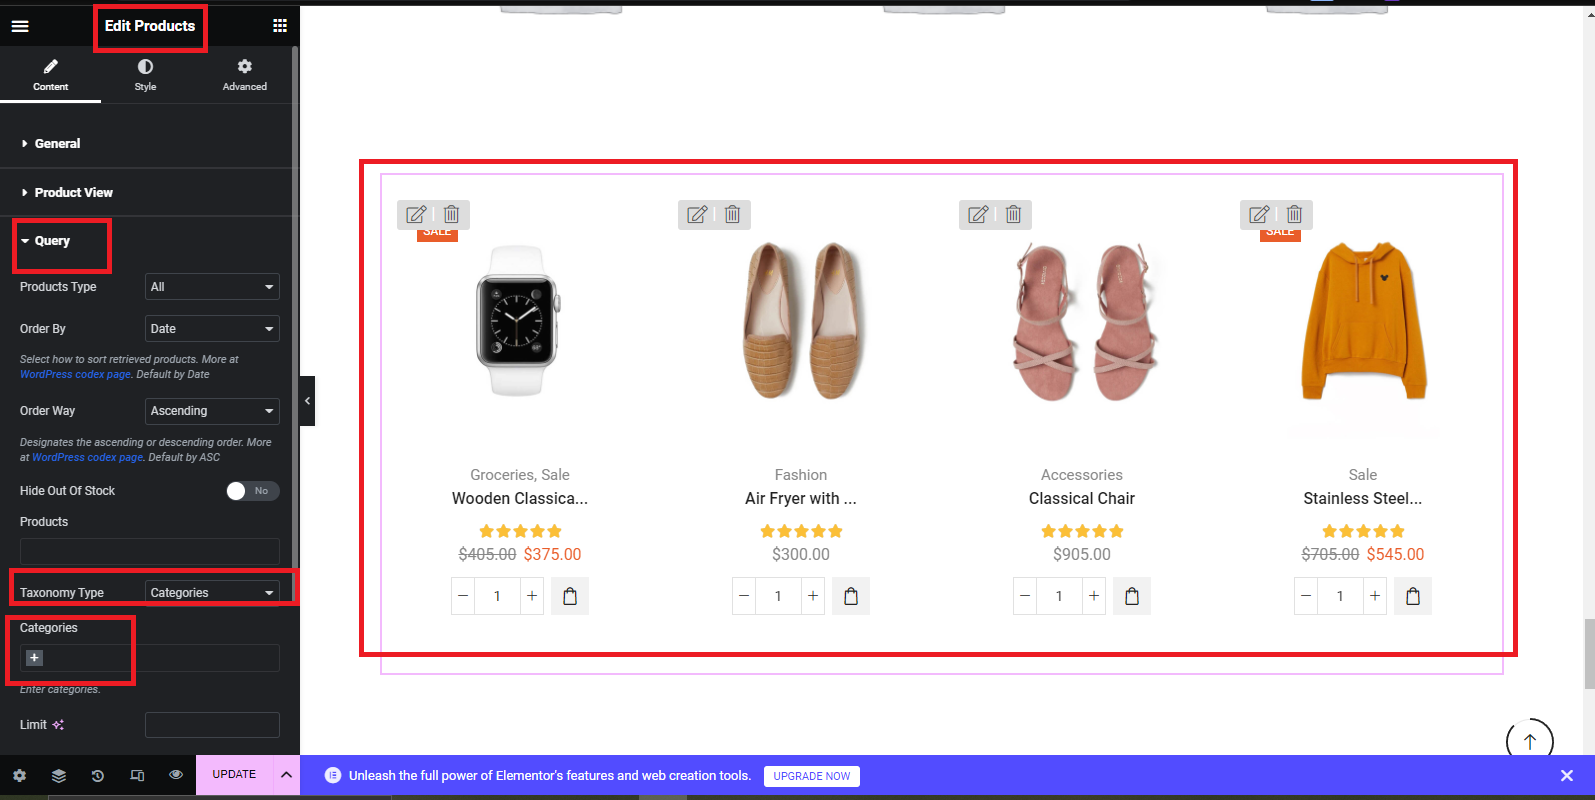Open page settings gear in bottom bar
This screenshot has width=1595, height=800.
(x=20, y=775)
